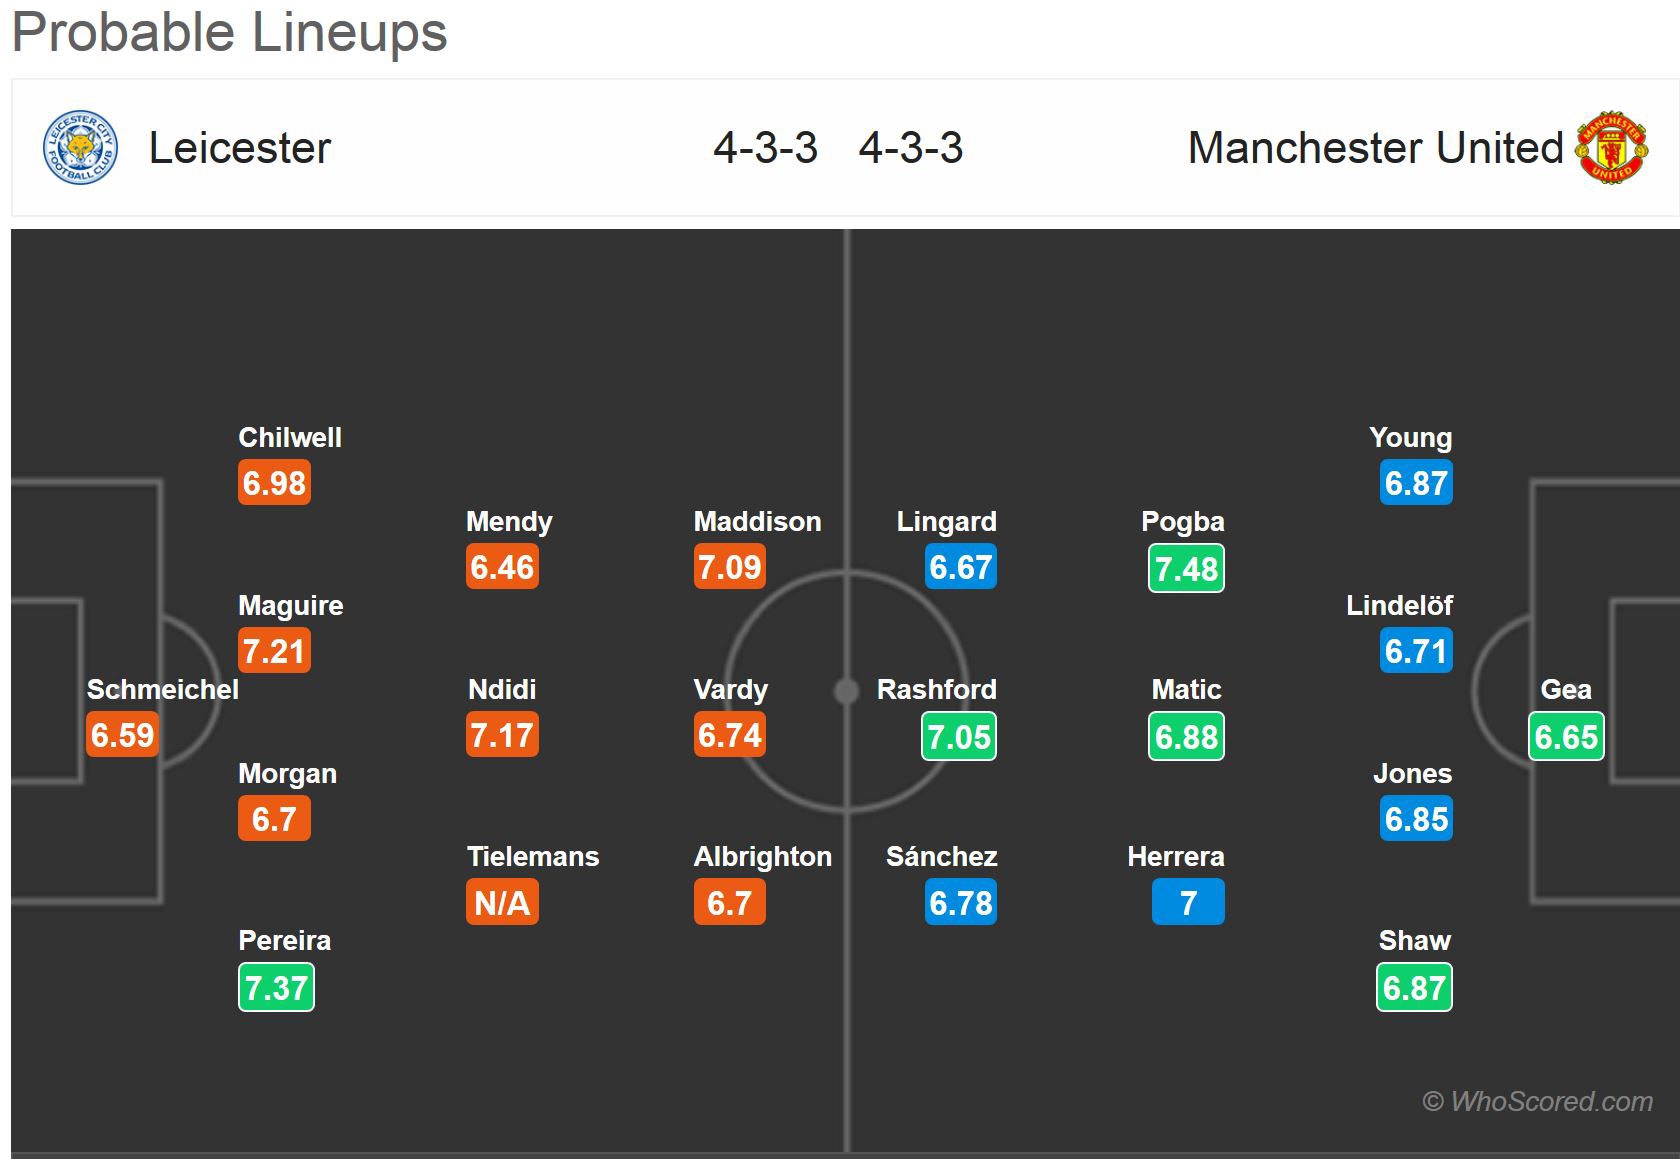Open the Manchester United team link
The image size is (1680, 1159).
tap(1375, 148)
